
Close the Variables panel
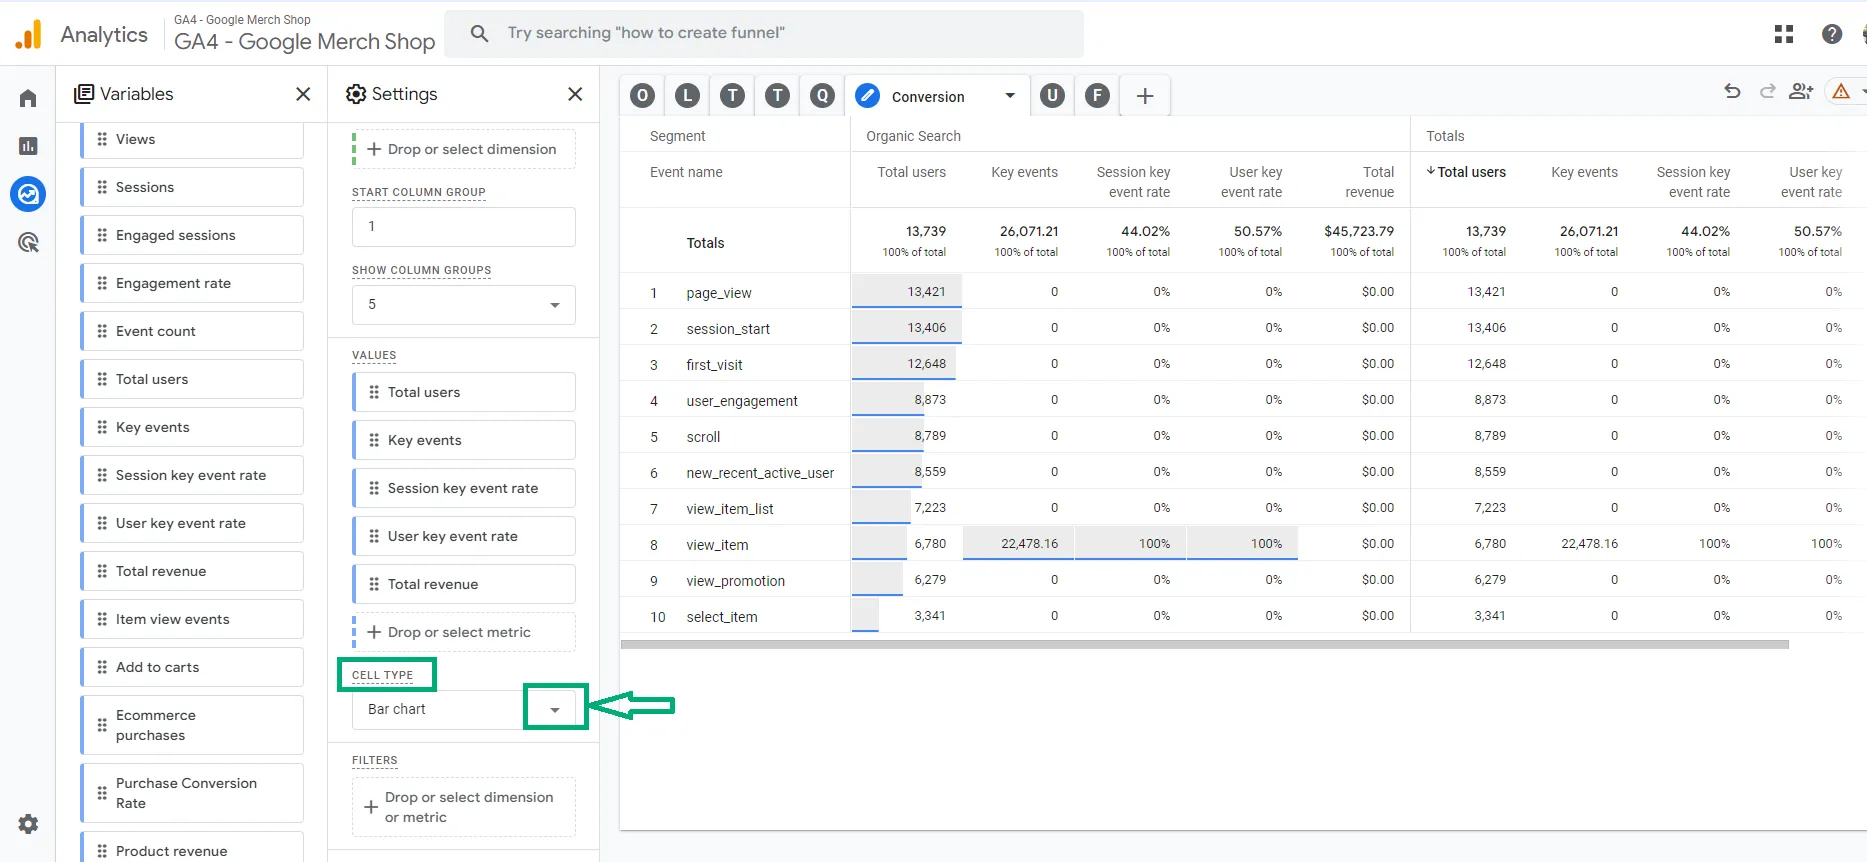point(303,94)
